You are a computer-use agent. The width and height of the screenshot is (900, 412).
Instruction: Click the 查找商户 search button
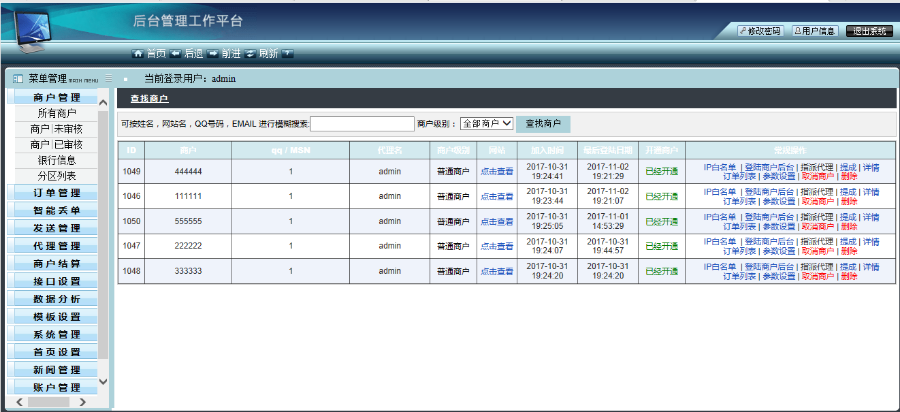[x=543, y=124]
